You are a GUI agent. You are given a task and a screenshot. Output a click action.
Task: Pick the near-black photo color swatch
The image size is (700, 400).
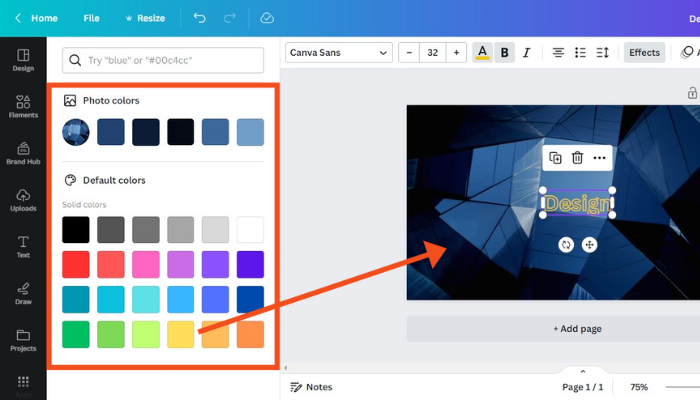(x=180, y=132)
